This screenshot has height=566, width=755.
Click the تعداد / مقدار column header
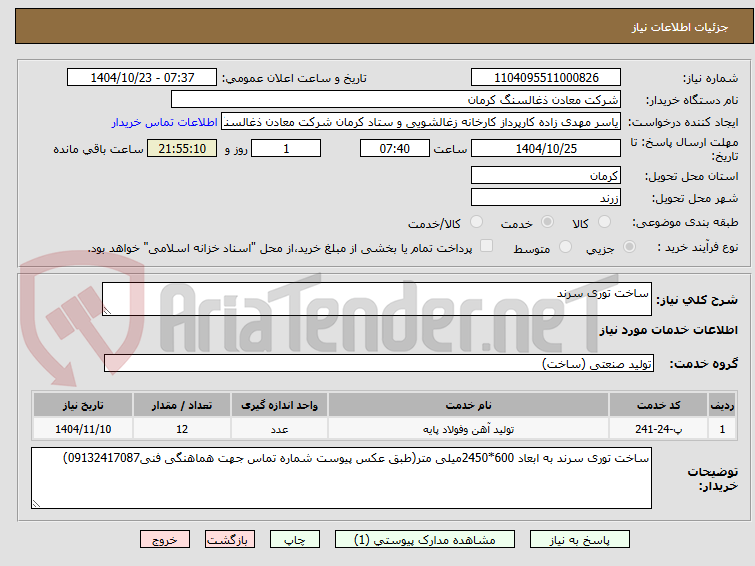click(182, 405)
